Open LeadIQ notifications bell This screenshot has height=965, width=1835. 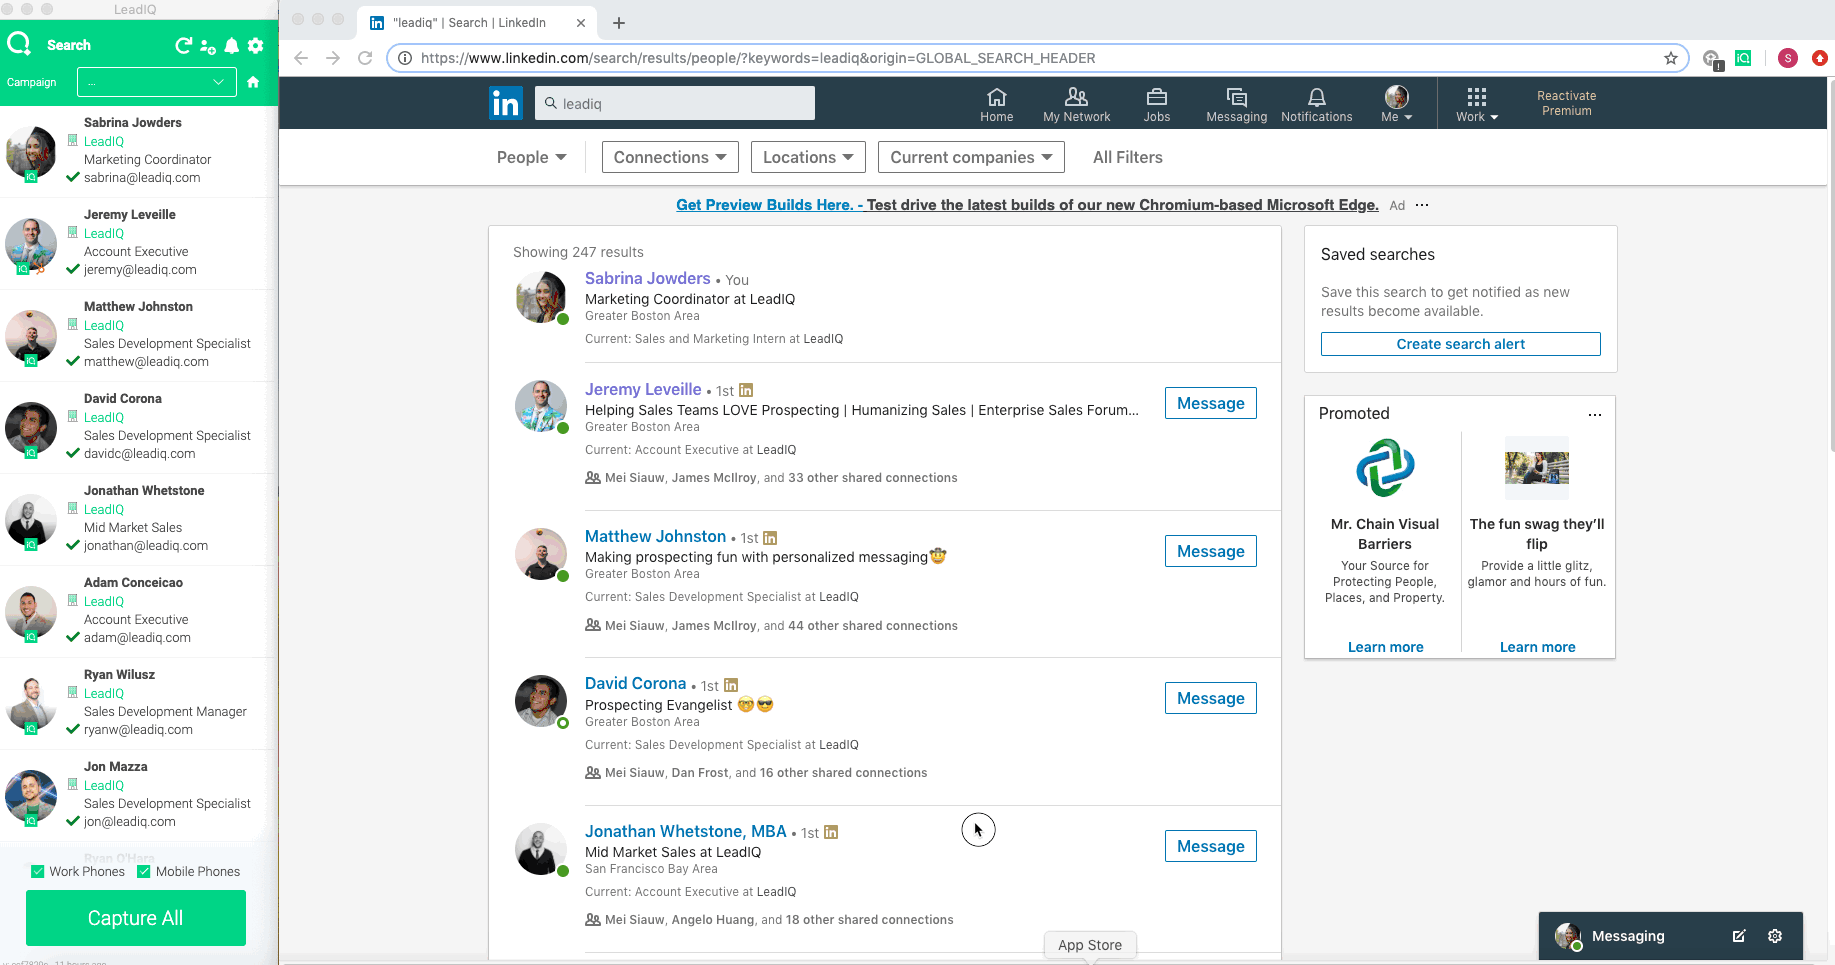click(x=232, y=46)
